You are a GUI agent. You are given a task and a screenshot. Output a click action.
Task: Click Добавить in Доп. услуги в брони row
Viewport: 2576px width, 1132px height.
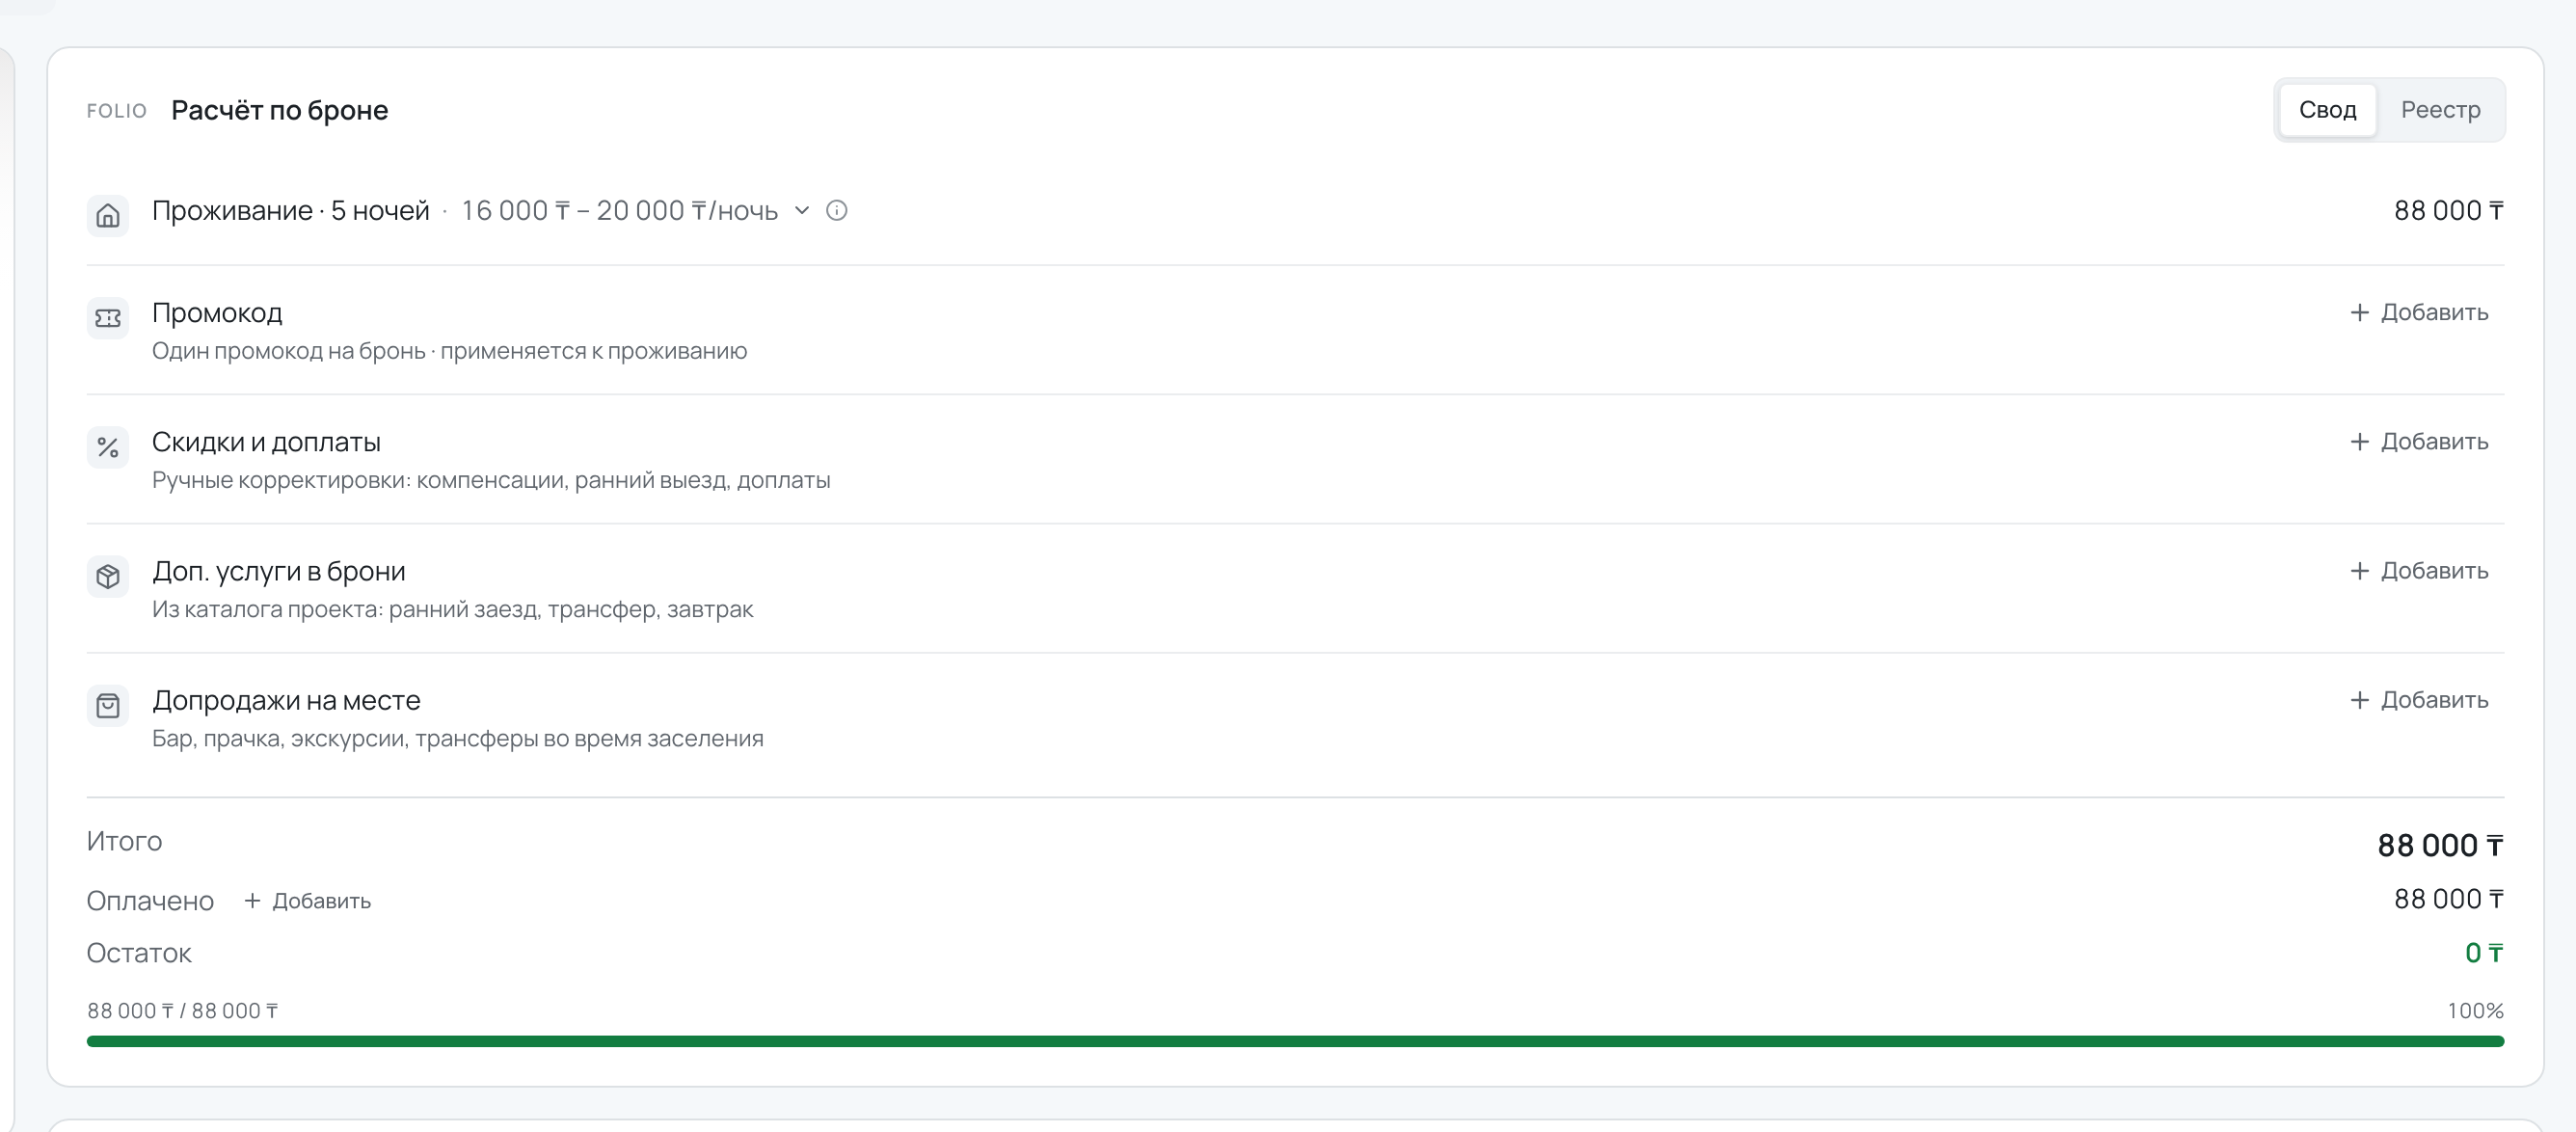click(x=2419, y=570)
